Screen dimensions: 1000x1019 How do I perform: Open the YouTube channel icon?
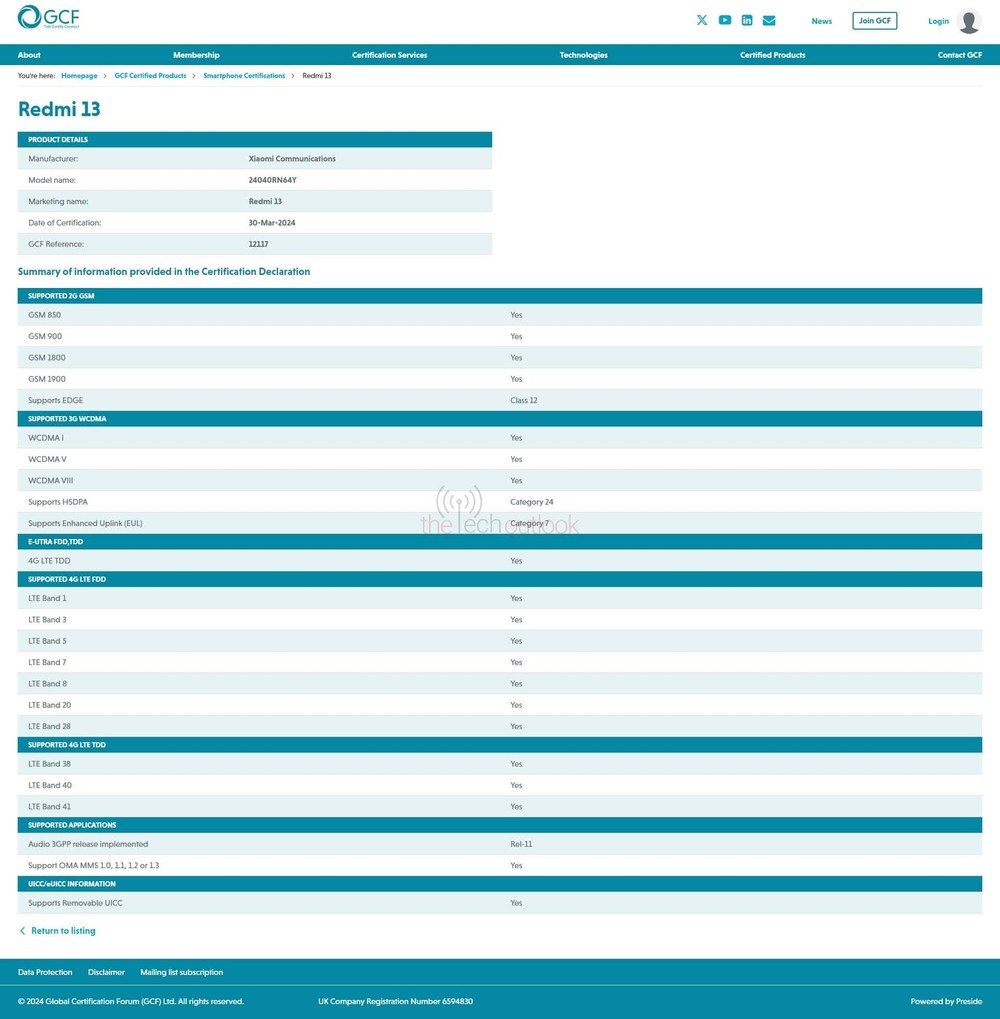pyautogui.click(x=725, y=20)
